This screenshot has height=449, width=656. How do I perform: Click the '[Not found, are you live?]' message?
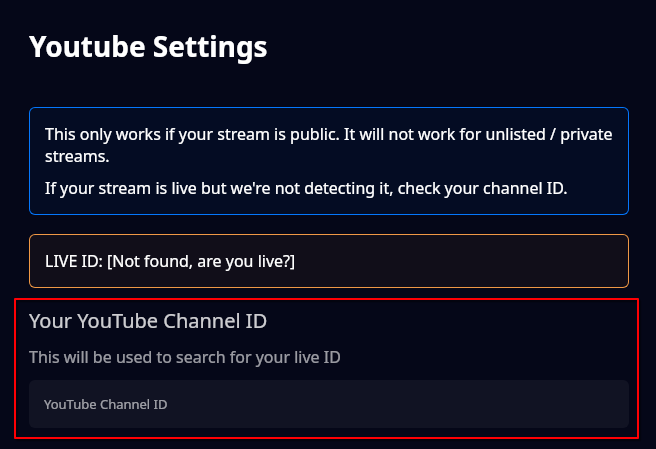[201, 262]
